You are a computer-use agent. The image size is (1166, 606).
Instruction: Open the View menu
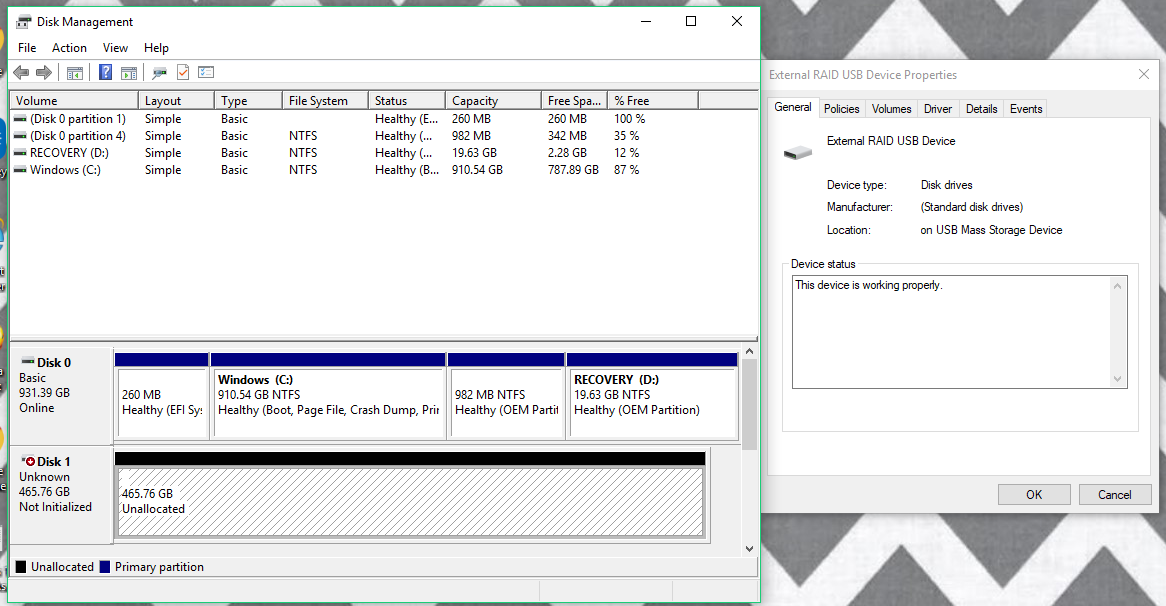click(115, 47)
